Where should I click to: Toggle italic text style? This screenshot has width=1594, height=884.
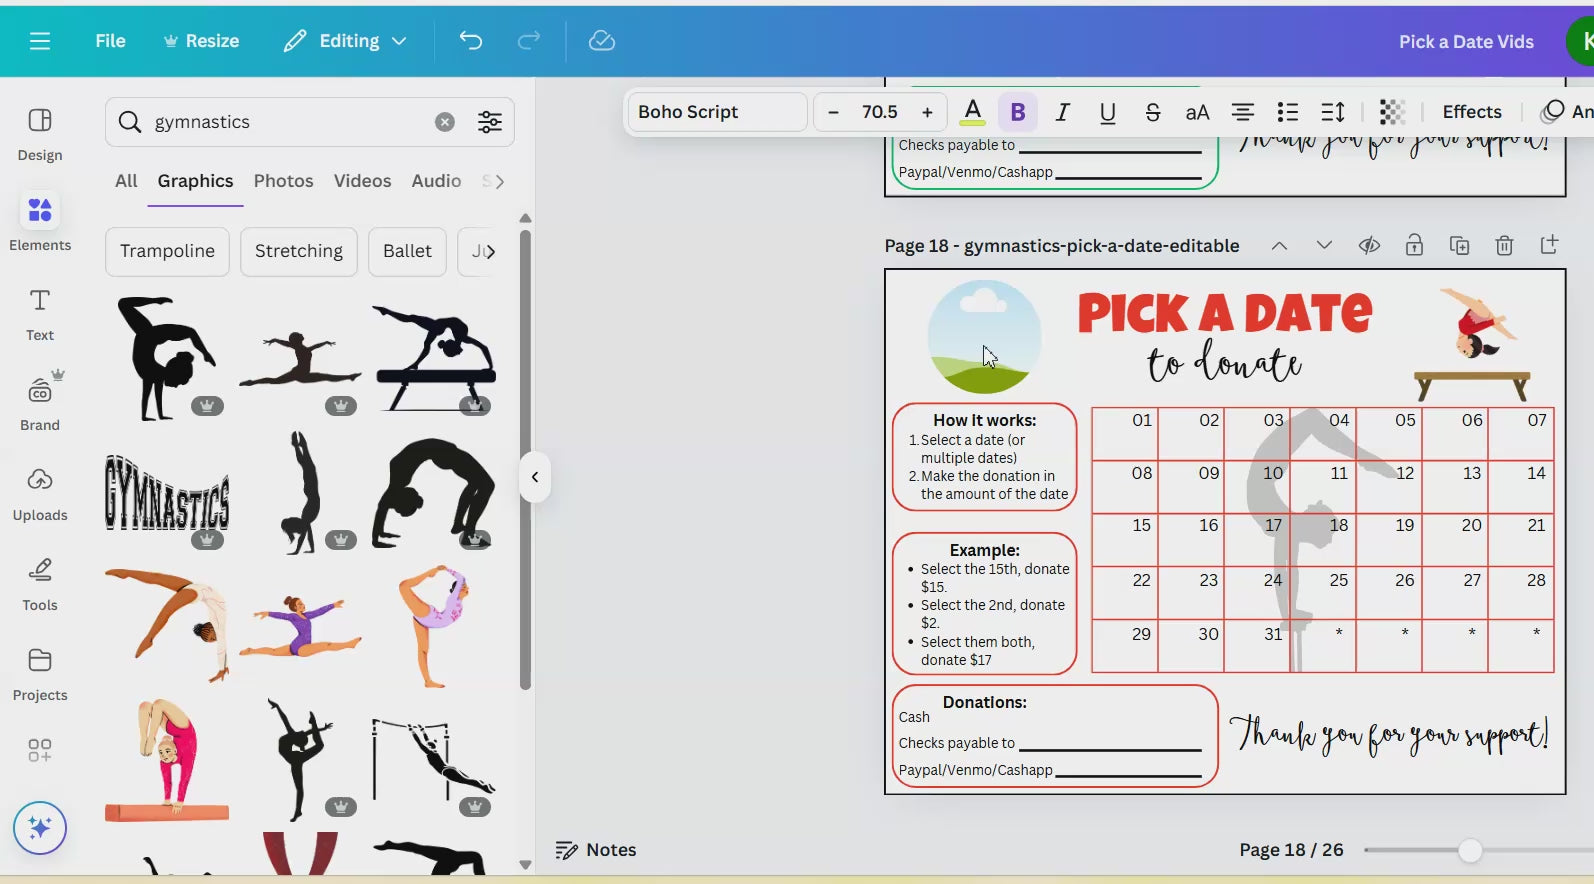click(x=1062, y=112)
